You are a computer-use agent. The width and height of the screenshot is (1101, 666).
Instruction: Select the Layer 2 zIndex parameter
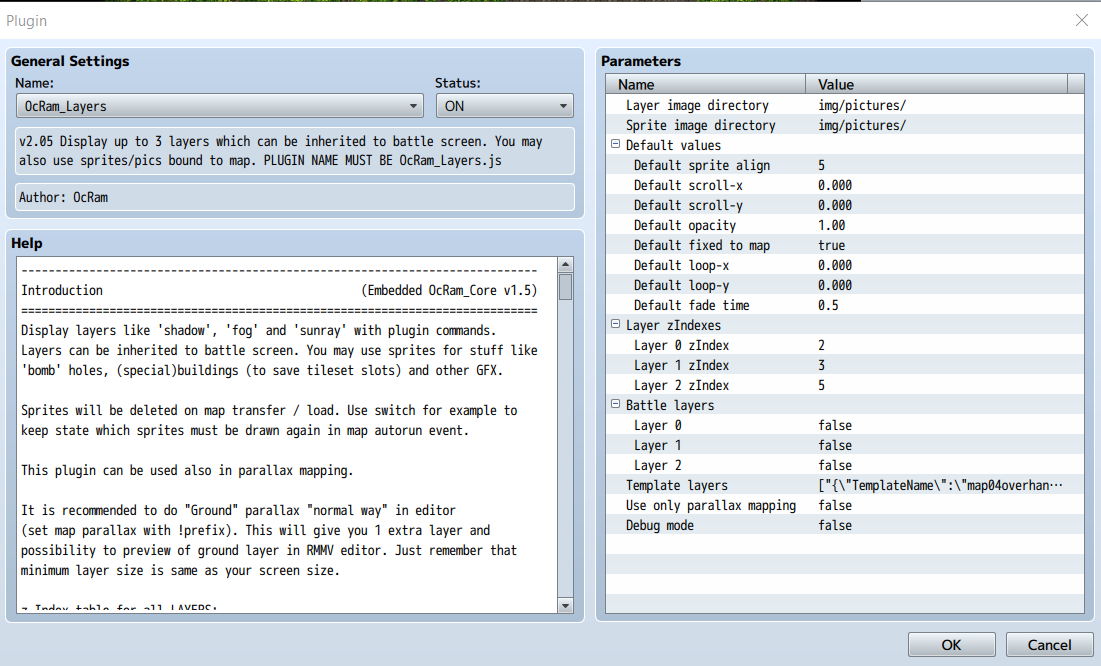[845, 385]
